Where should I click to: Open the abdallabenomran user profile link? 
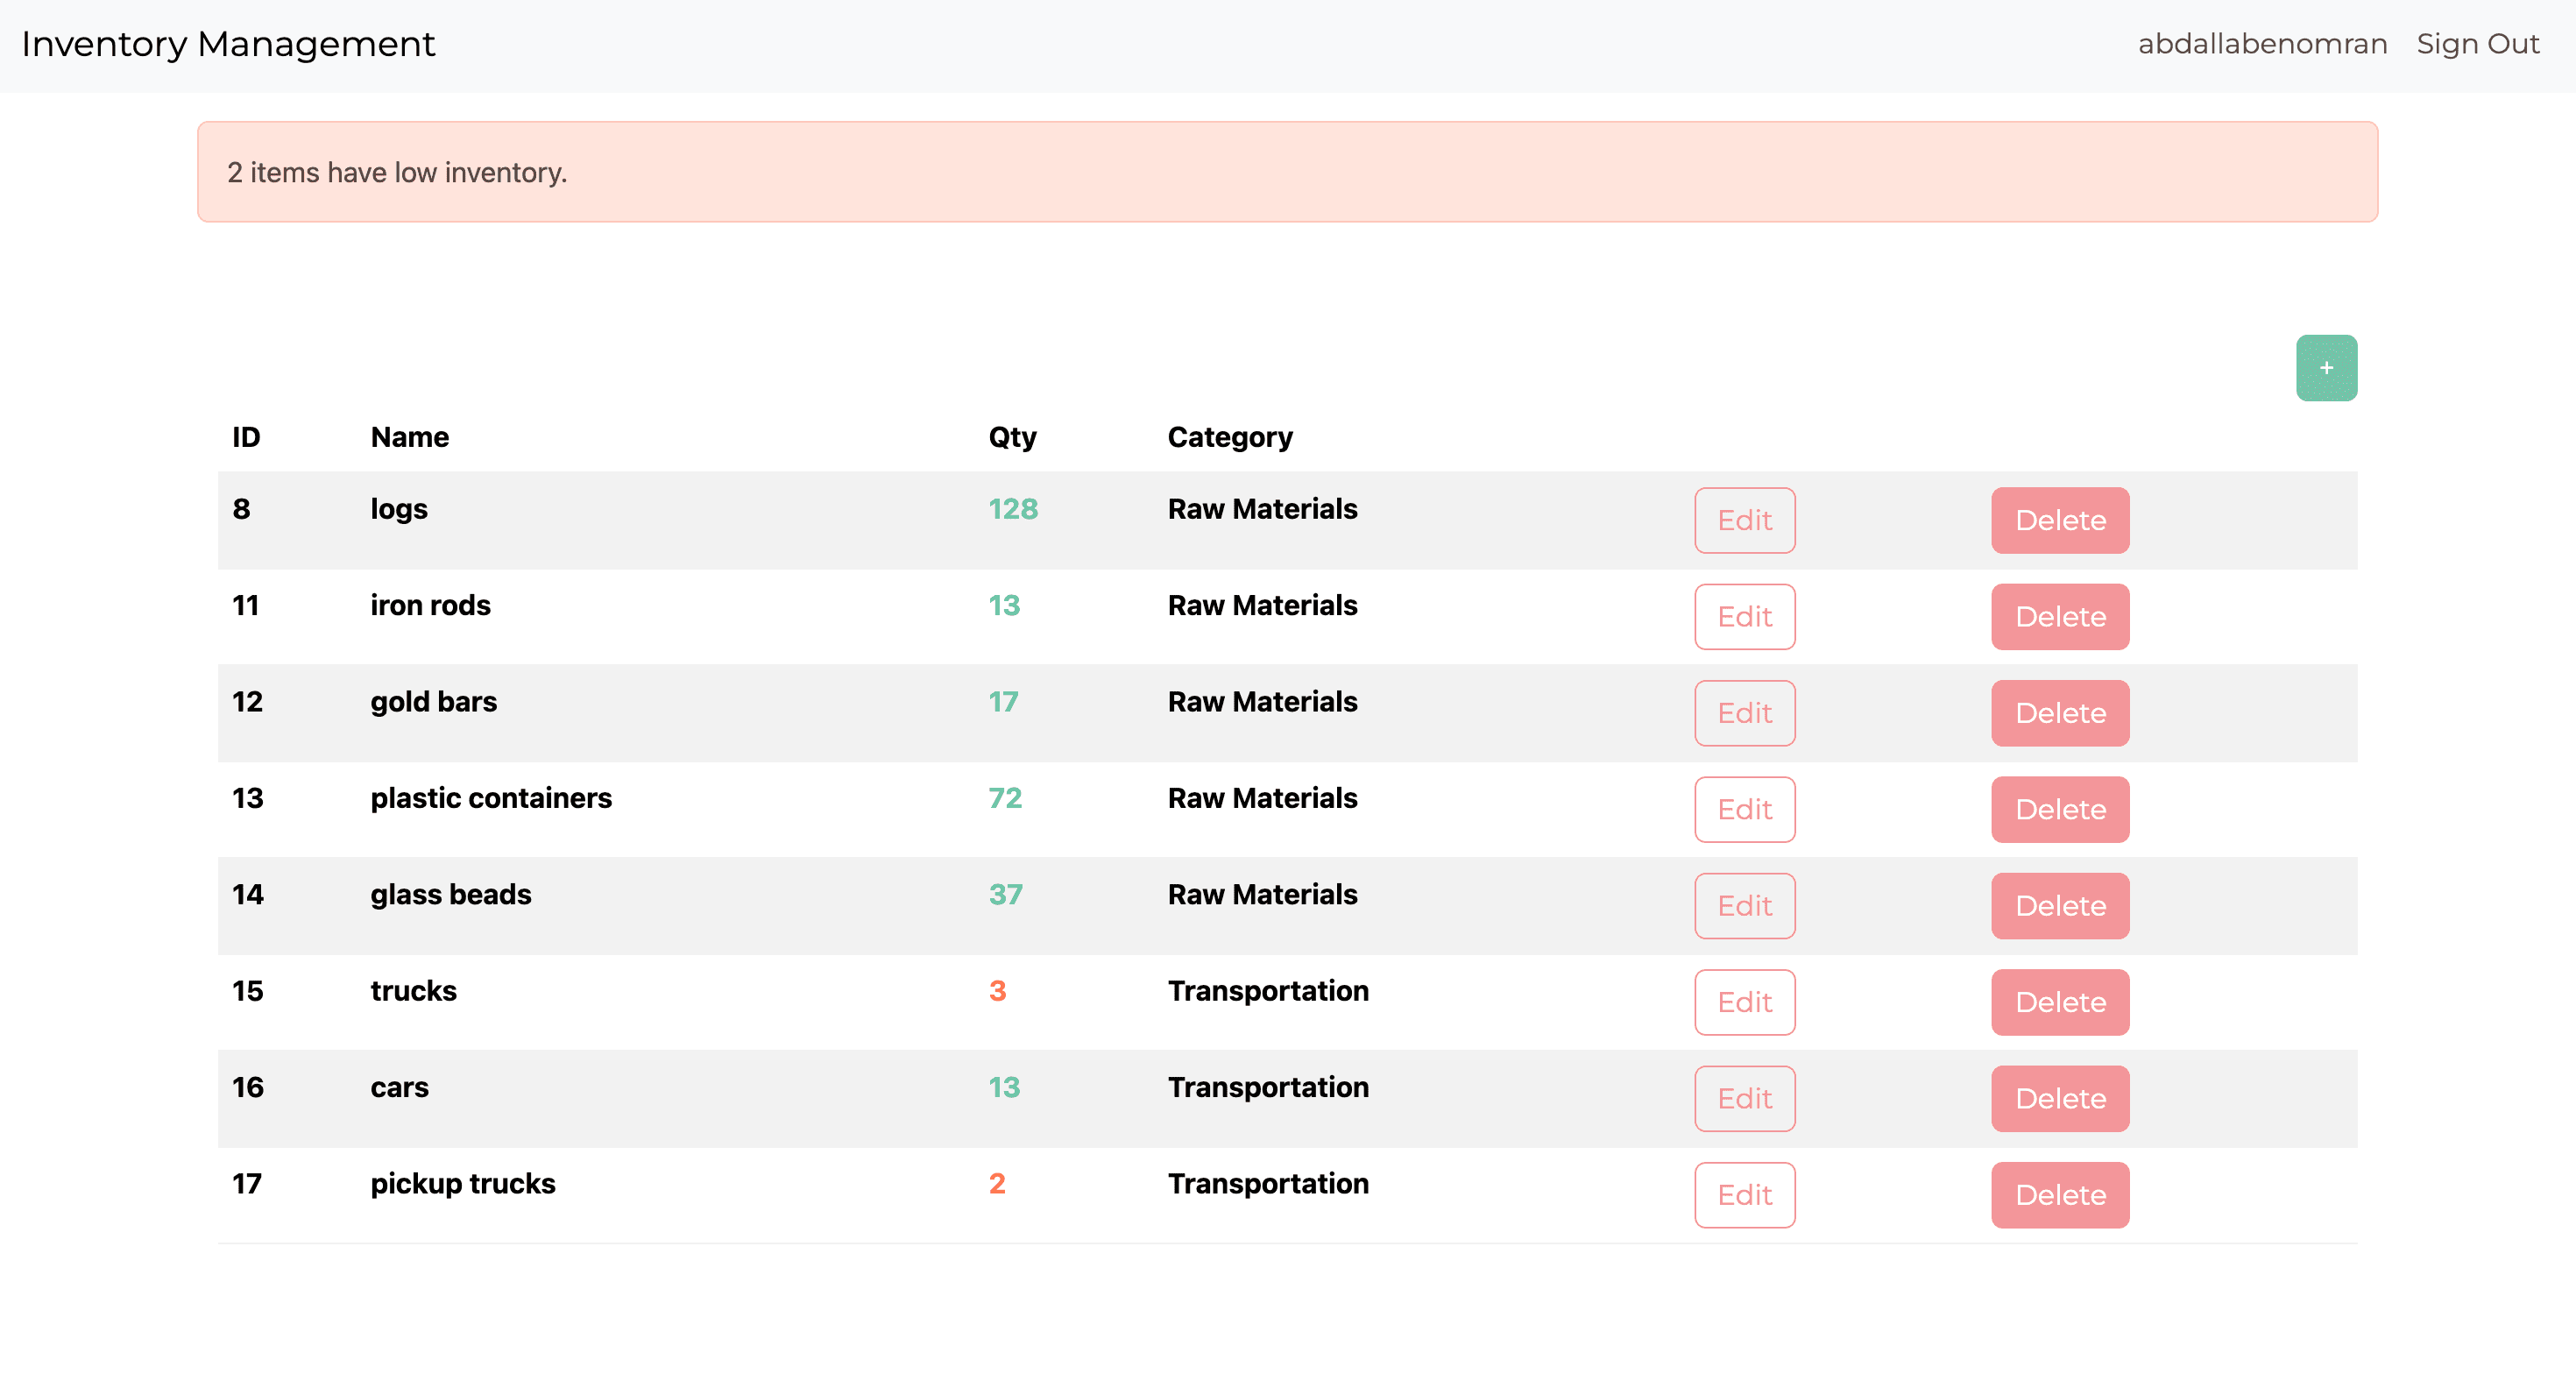click(x=2262, y=44)
